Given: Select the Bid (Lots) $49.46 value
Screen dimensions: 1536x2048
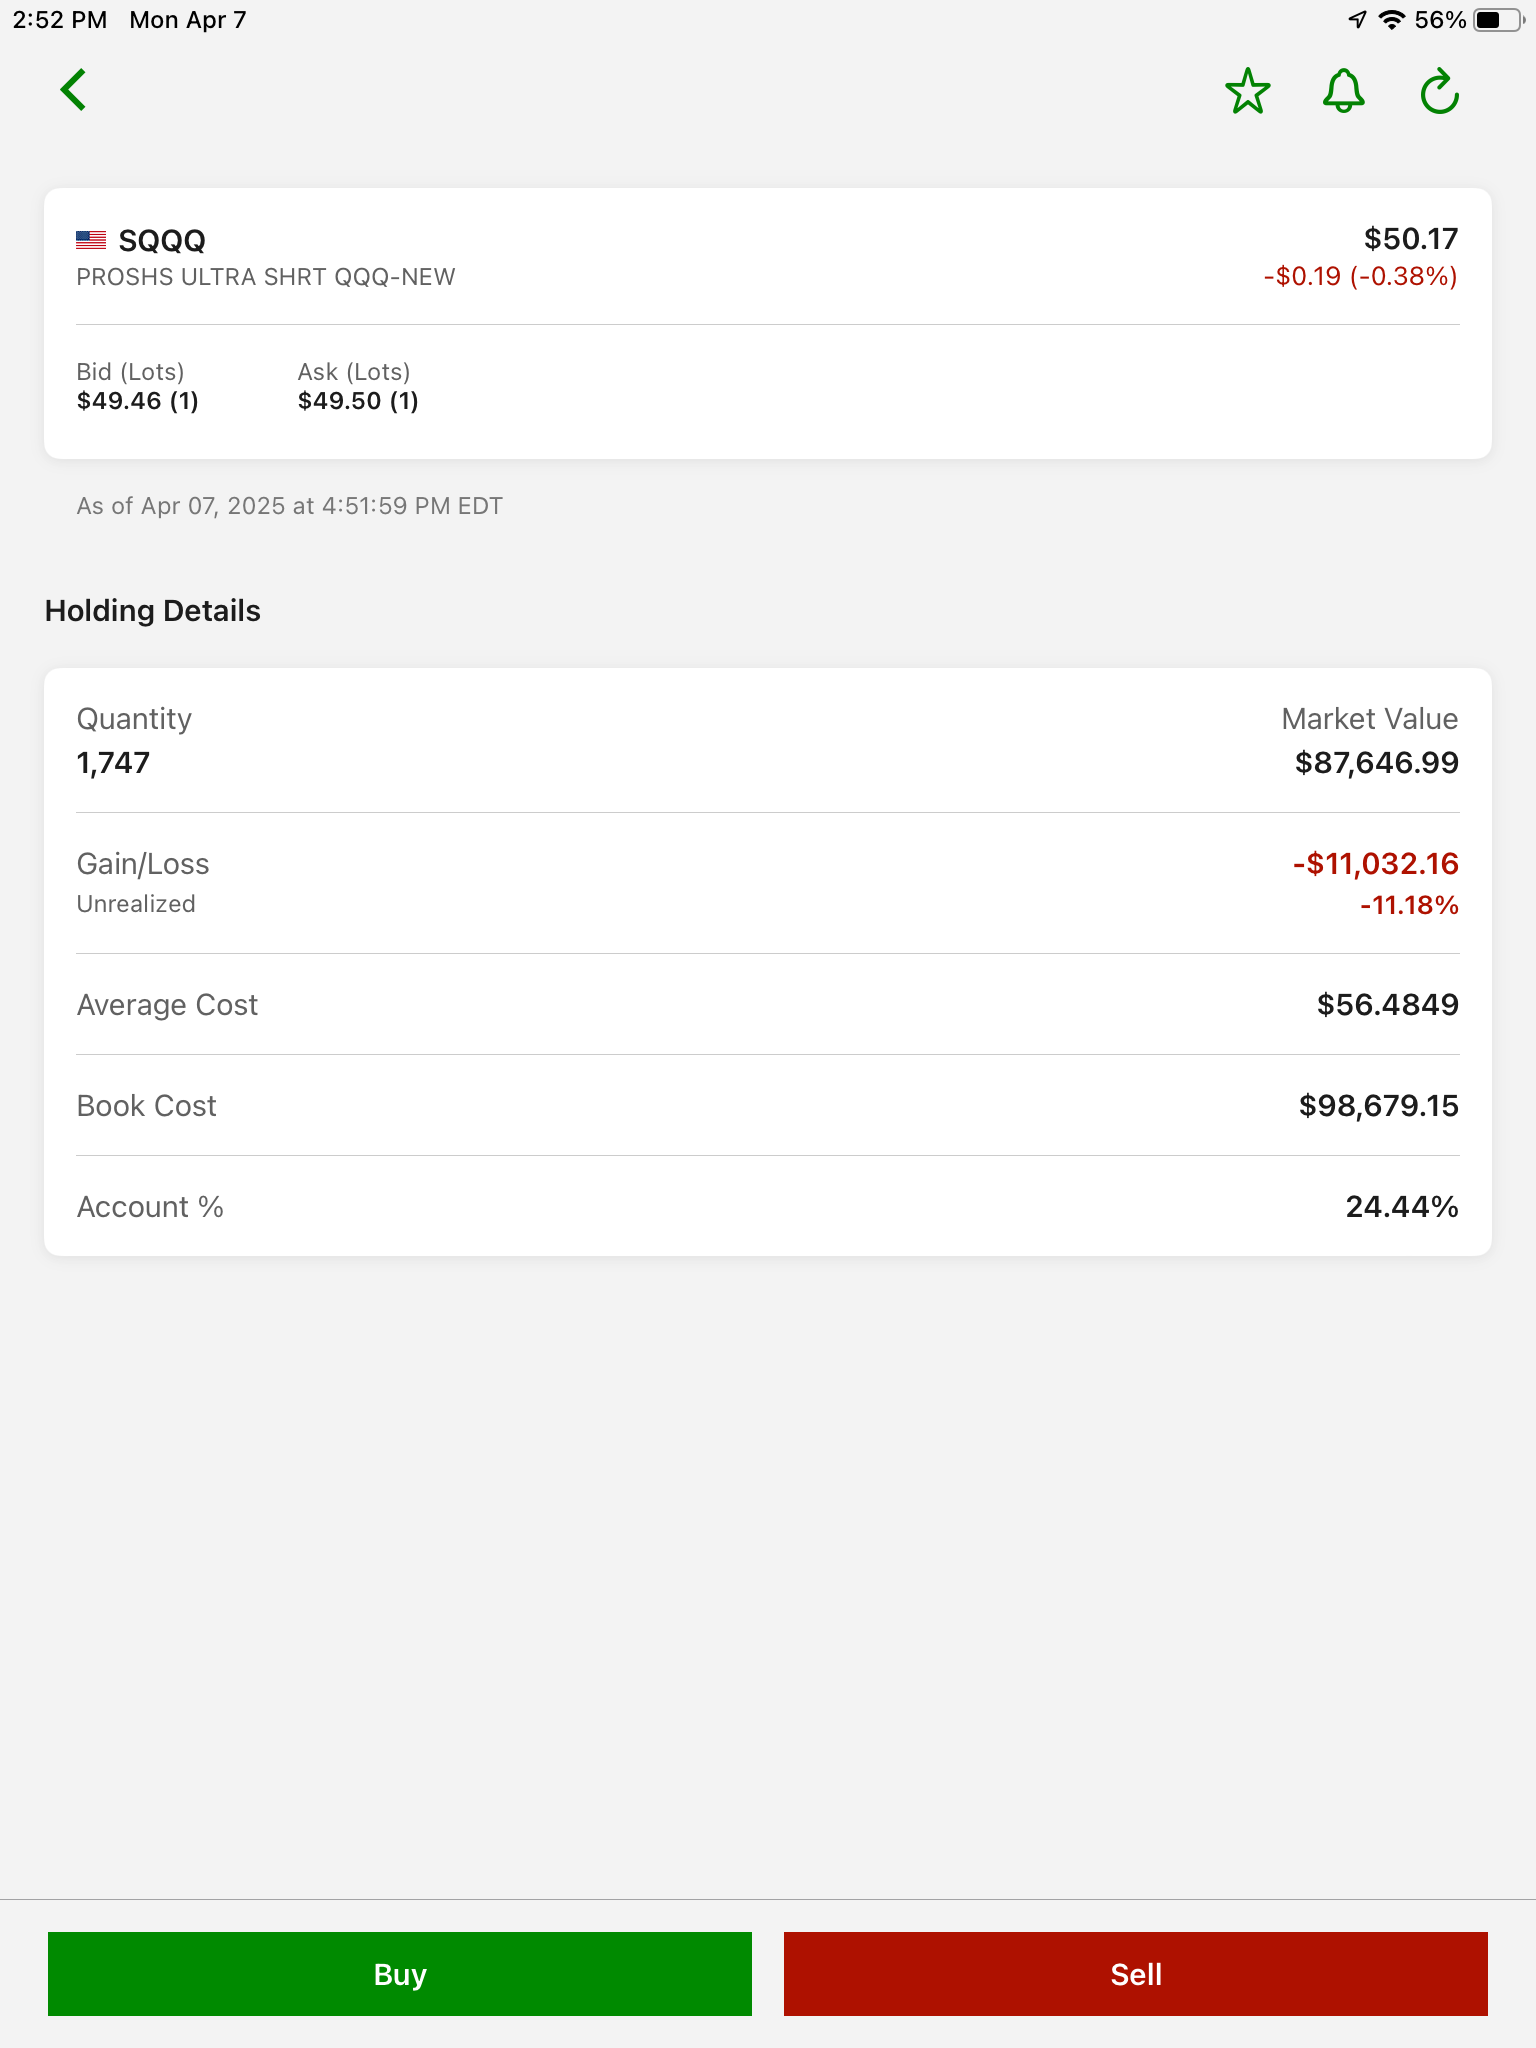Looking at the screenshot, I should (138, 401).
